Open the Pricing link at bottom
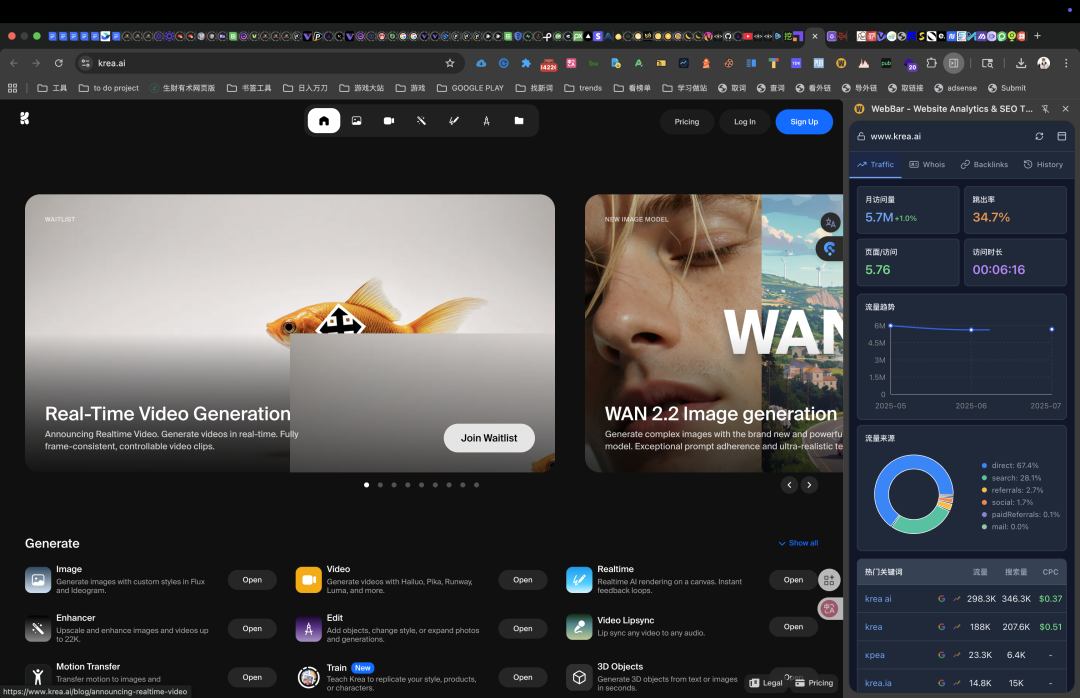 pos(814,683)
